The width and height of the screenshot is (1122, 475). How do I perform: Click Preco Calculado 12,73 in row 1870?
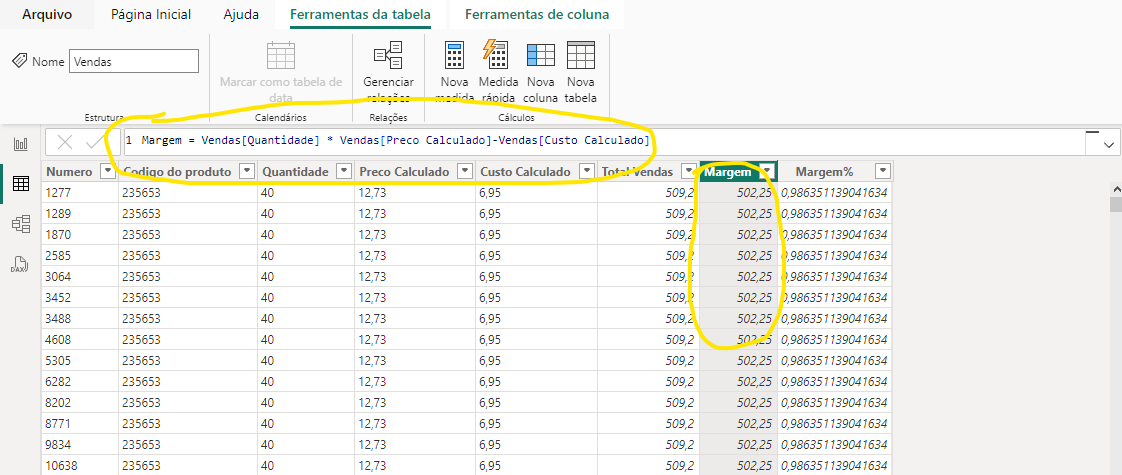coord(414,234)
